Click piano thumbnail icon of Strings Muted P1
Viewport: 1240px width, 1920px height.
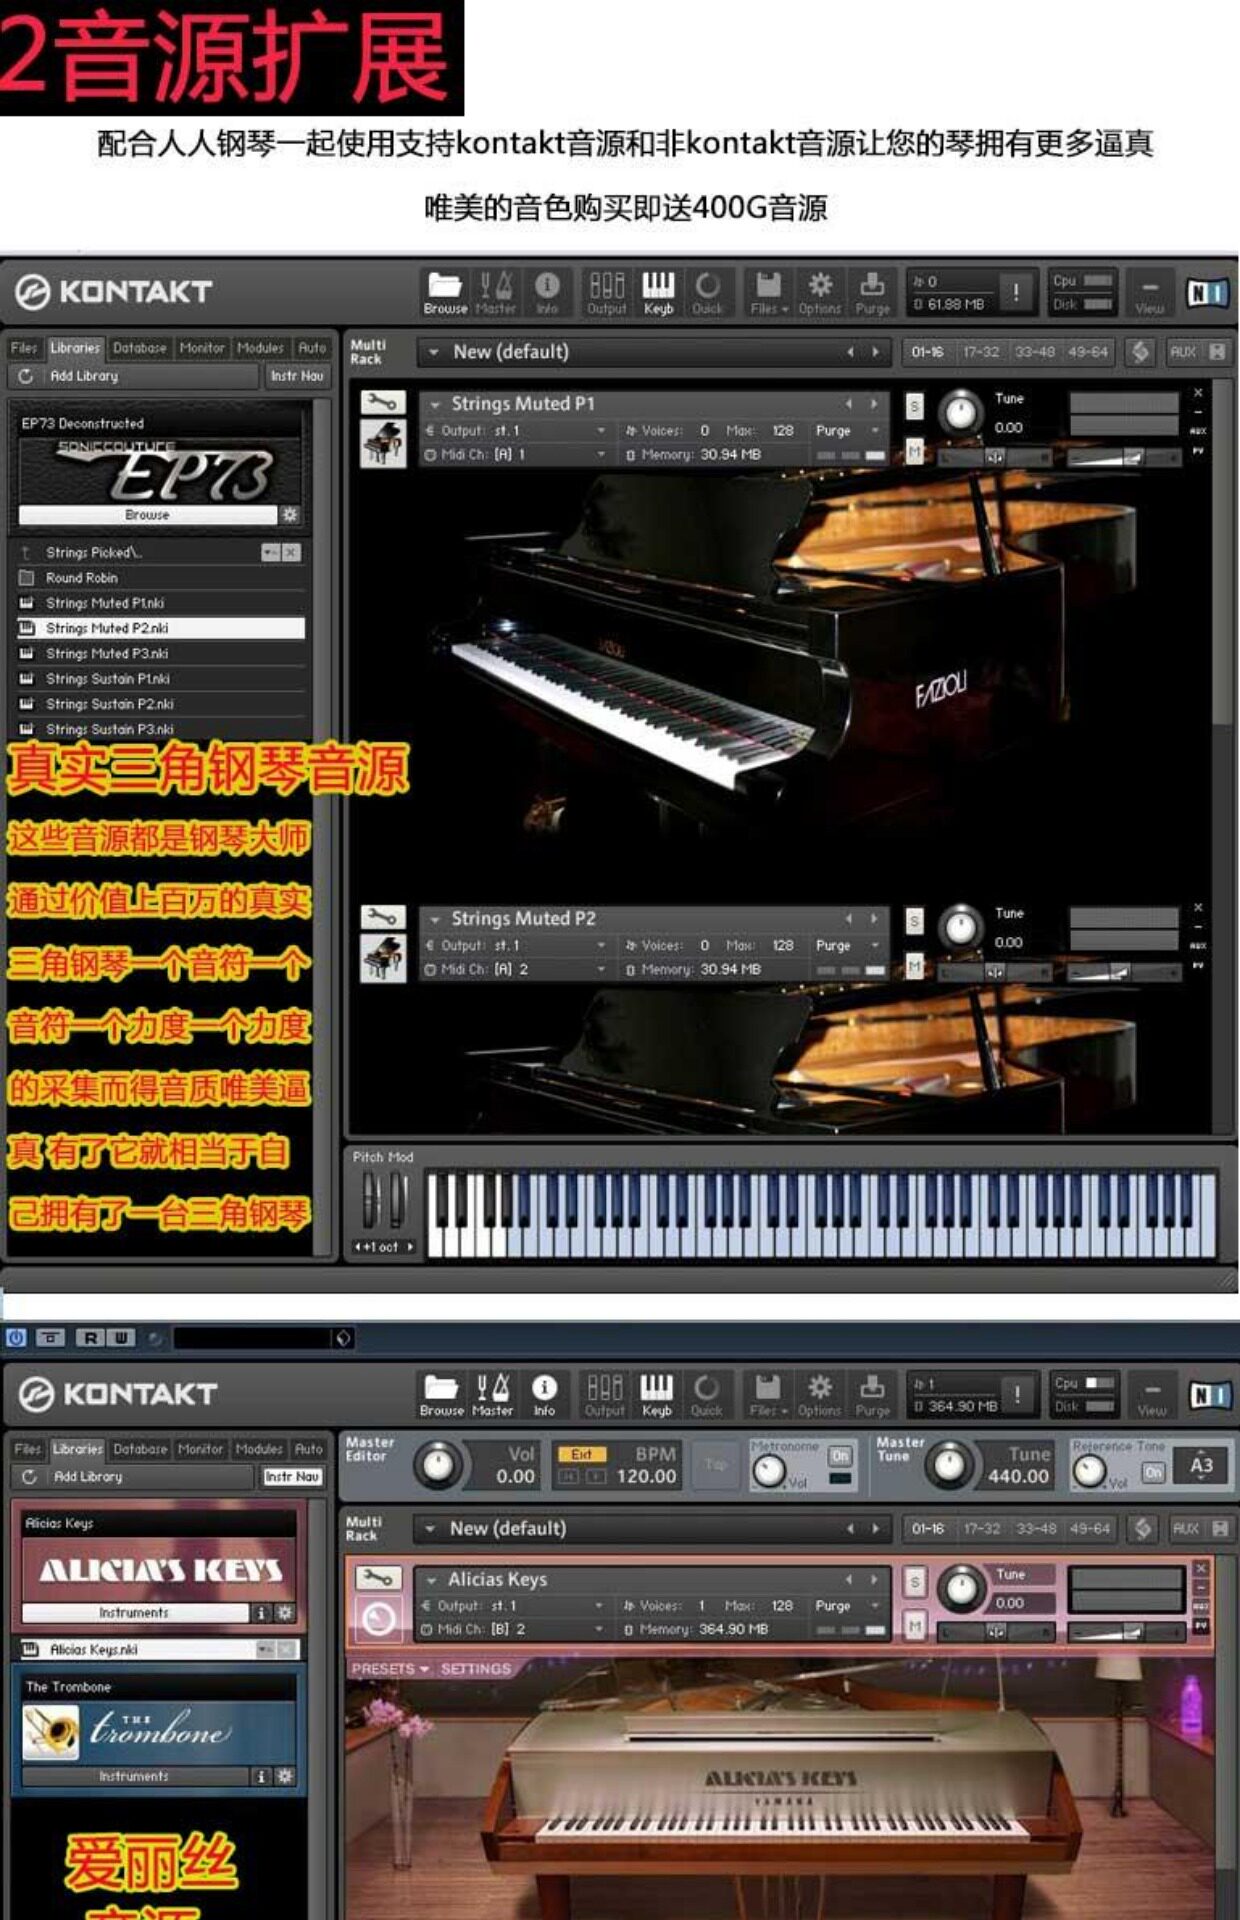[383, 443]
